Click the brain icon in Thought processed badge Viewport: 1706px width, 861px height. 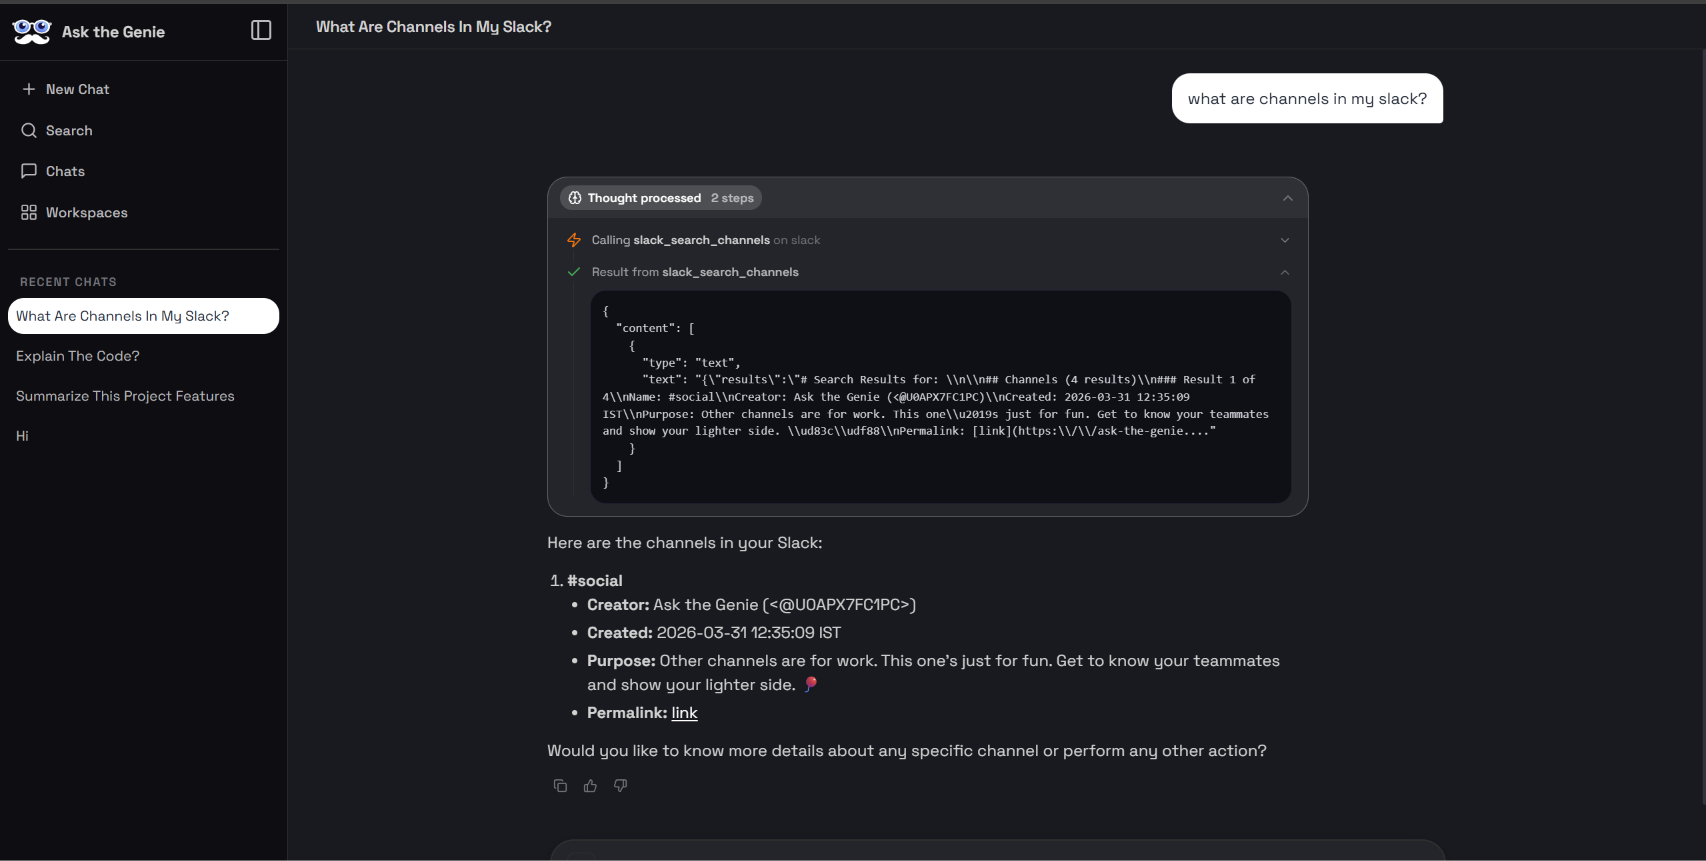[575, 198]
